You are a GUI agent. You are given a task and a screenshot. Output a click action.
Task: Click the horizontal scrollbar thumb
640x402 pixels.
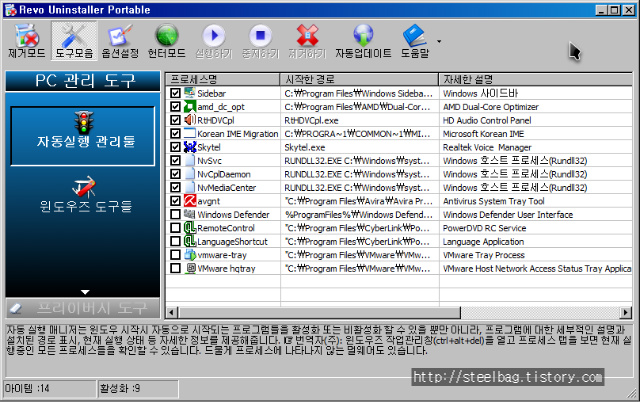(x=319, y=313)
